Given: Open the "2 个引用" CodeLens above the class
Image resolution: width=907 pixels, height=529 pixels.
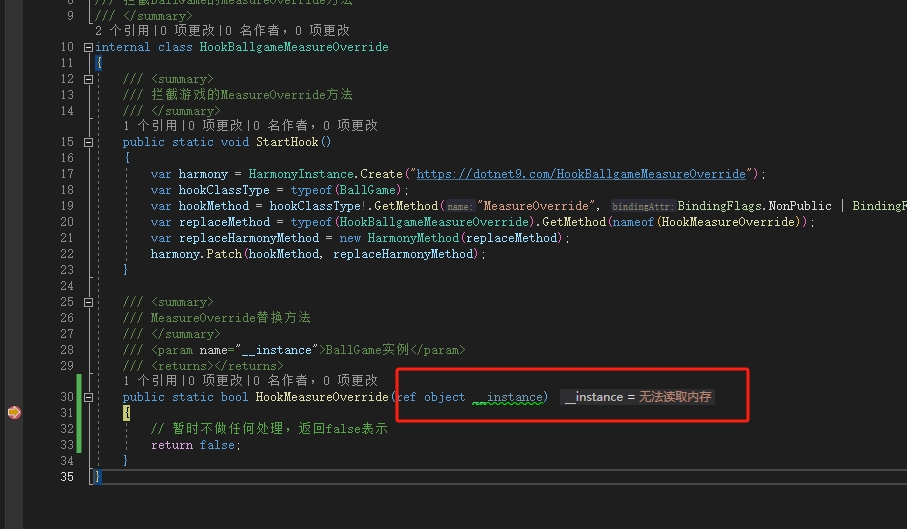Looking at the screenshot, I should [x=122, y=30].
